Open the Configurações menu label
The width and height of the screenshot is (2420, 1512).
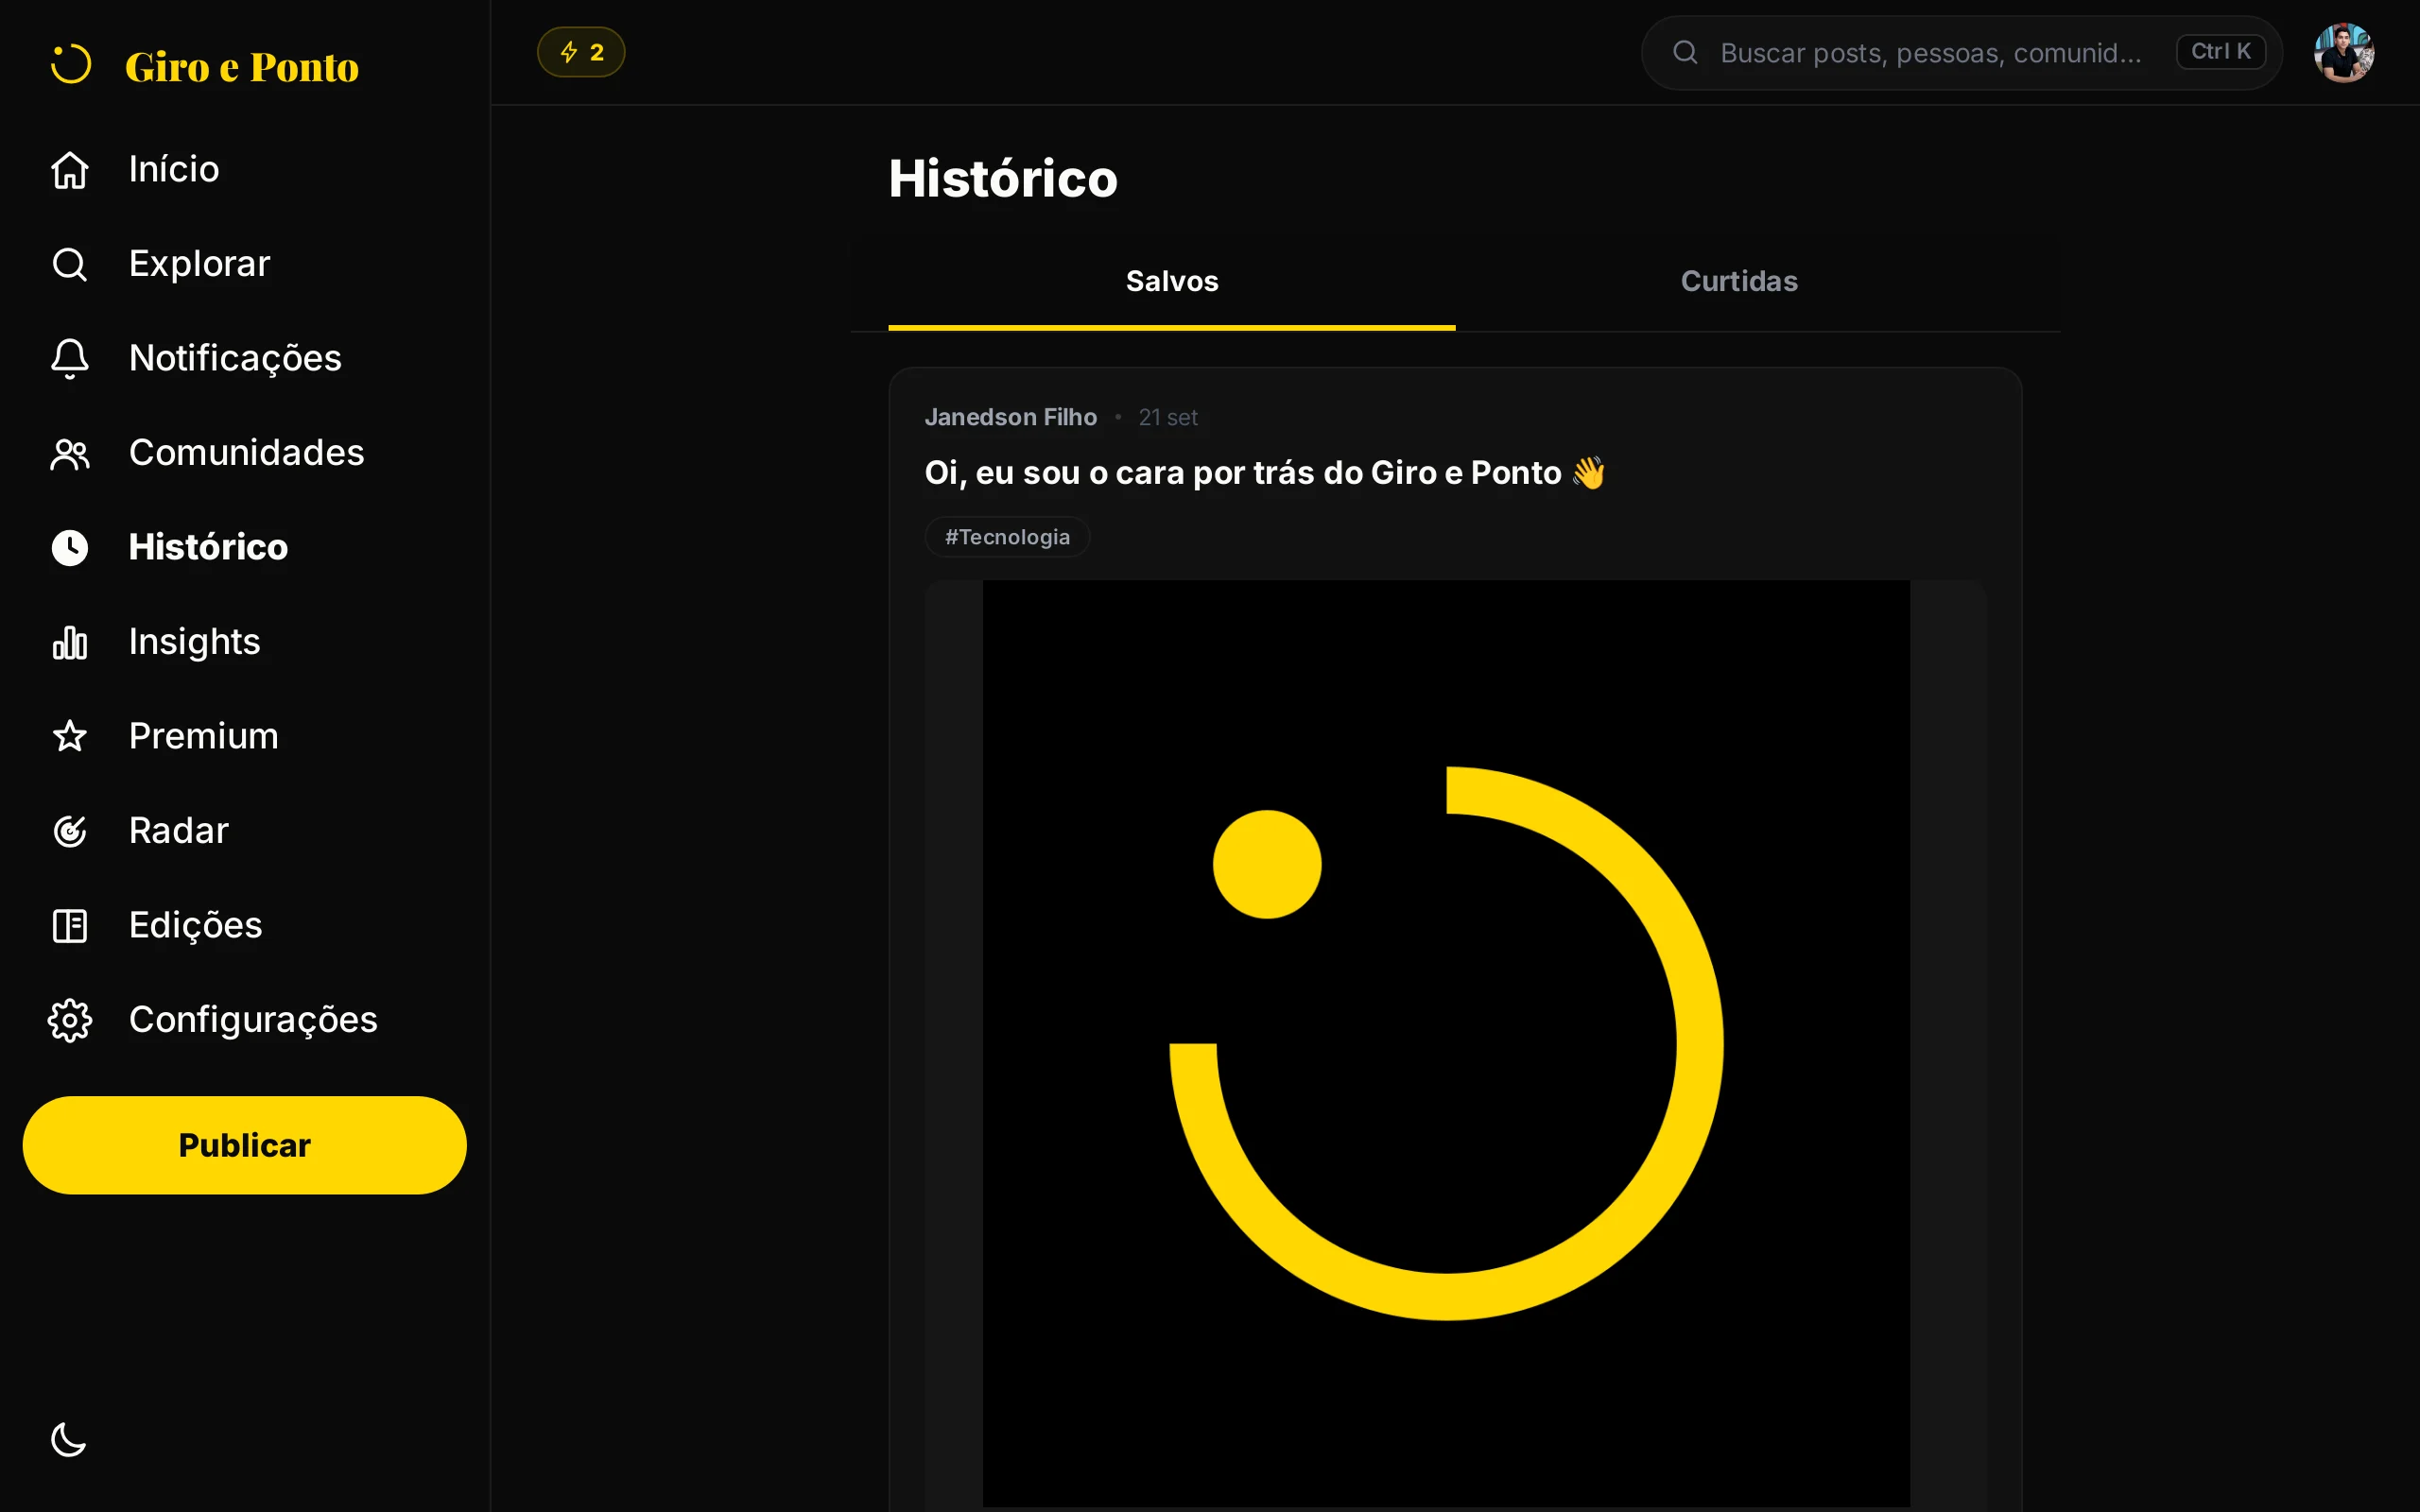[253, 1020]
